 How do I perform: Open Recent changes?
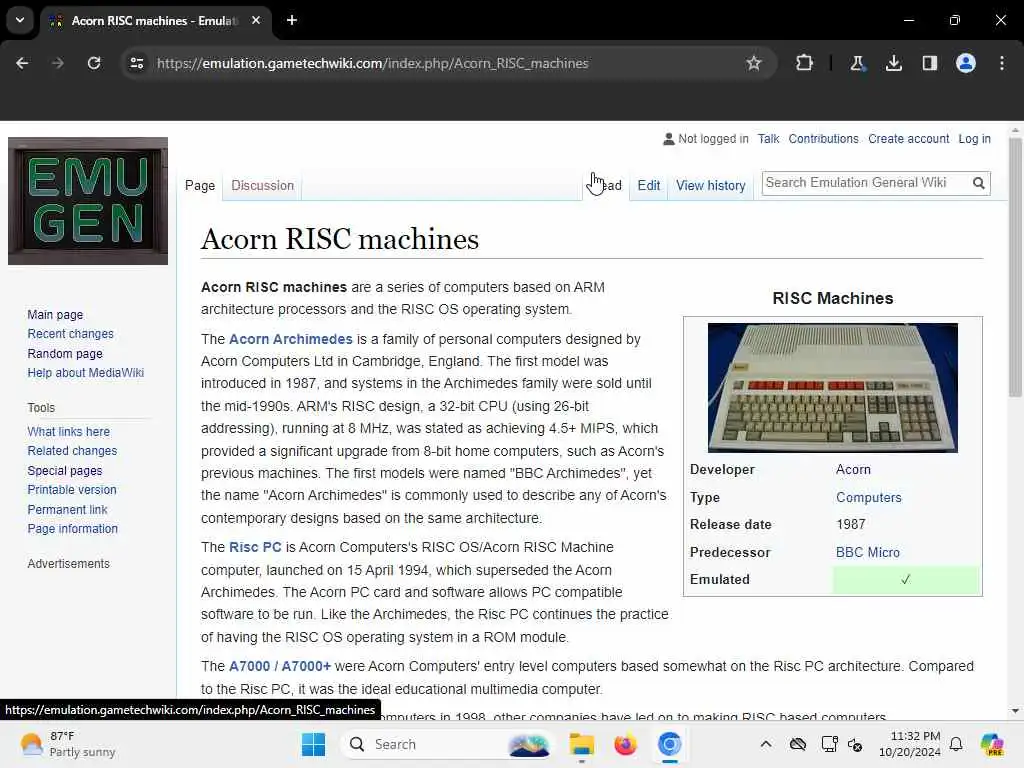pos(71,334)
